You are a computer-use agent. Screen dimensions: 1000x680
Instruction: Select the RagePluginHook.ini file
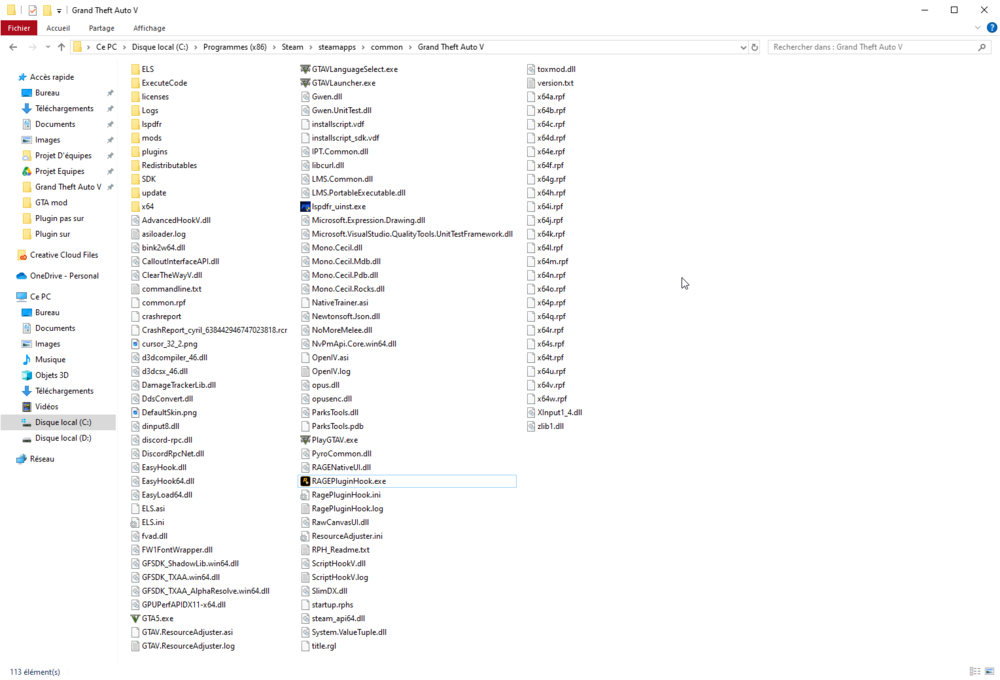pyautogui.click(x=346, y=495)
